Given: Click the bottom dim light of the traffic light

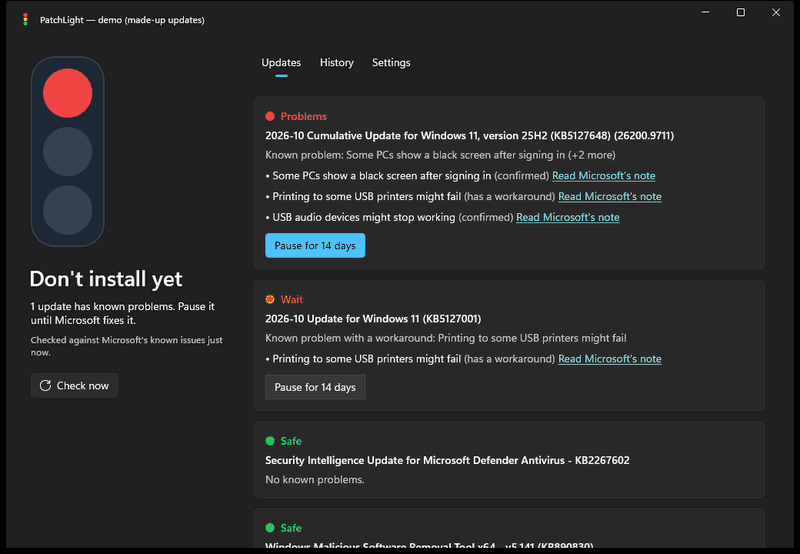Looking at the screenshot, I should 67,210.
